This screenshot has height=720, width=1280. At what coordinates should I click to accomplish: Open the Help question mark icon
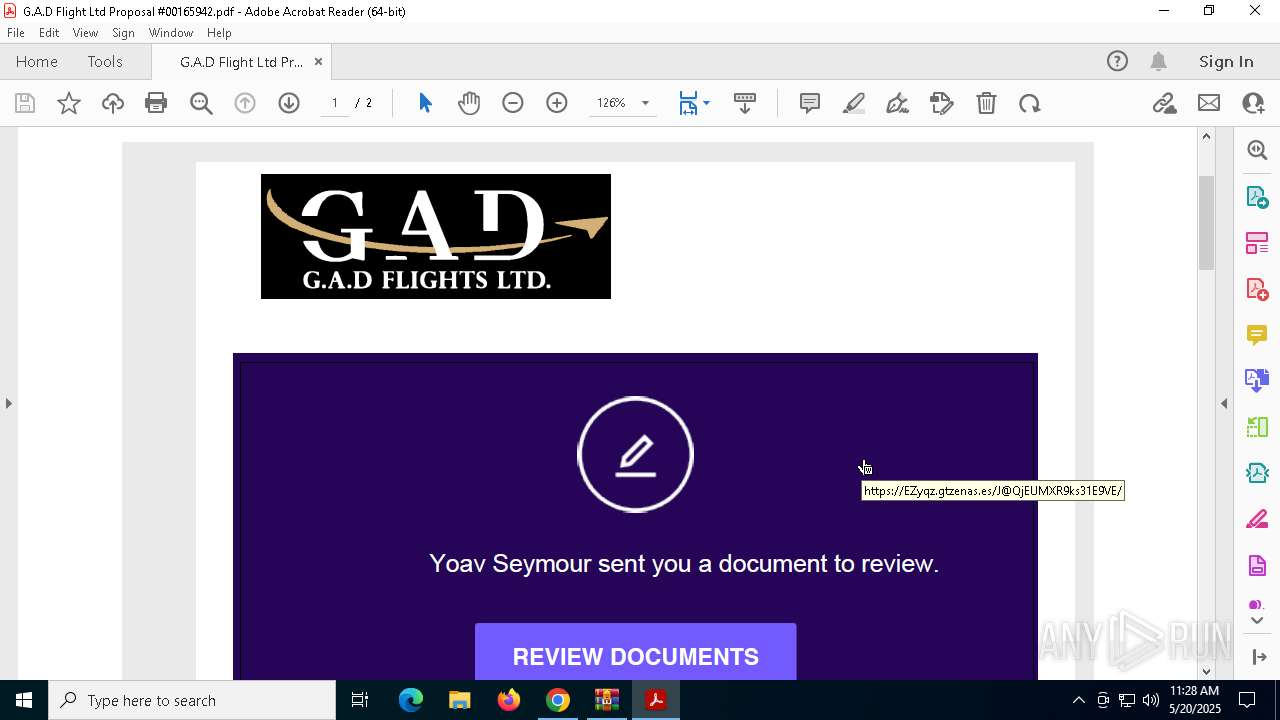[x=1117, y=61]
